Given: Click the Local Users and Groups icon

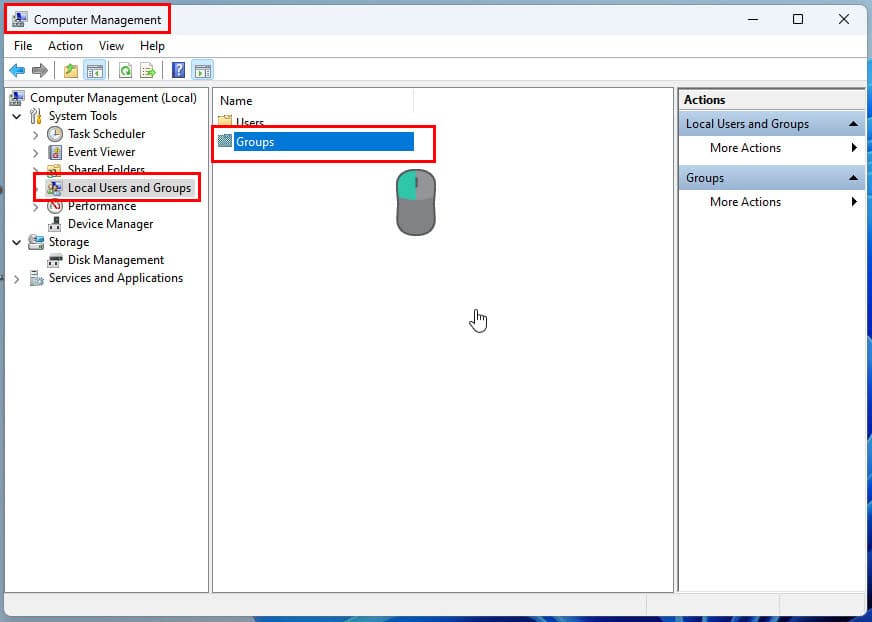Looking at the screenshot, I should point(54,188).
